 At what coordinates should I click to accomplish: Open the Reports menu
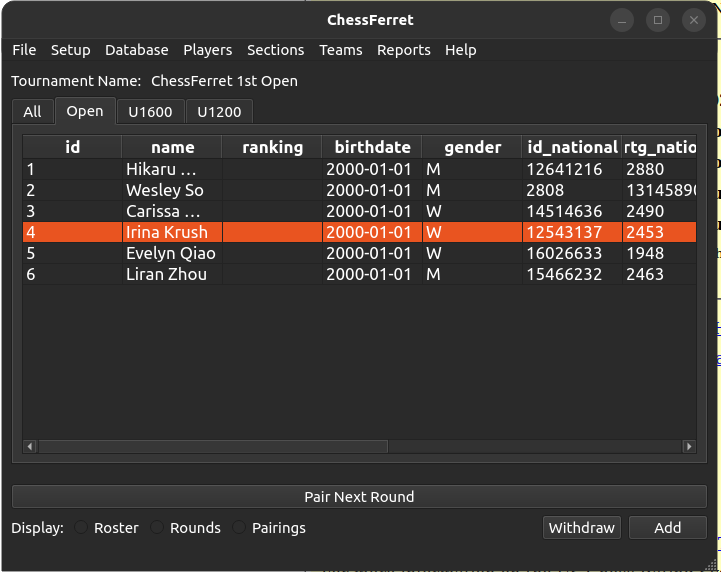point(404,50)
